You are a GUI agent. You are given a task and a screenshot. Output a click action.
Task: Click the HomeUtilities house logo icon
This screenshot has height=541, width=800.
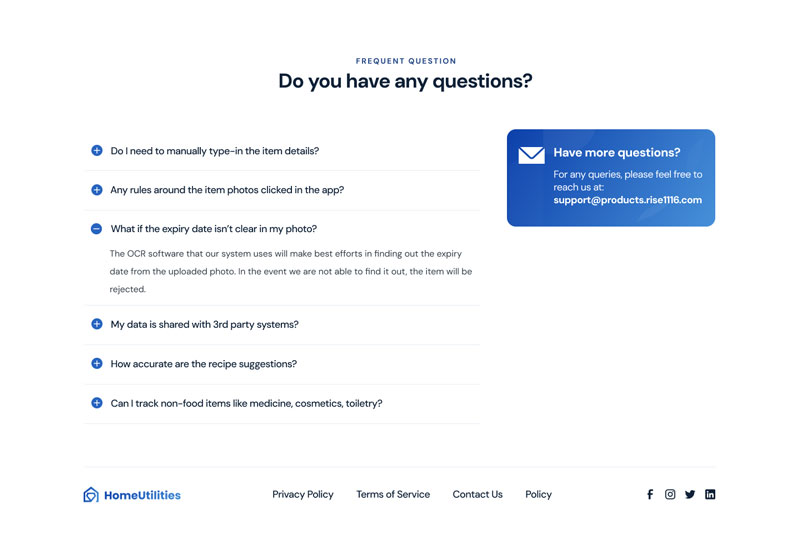[x=91, y=494]
